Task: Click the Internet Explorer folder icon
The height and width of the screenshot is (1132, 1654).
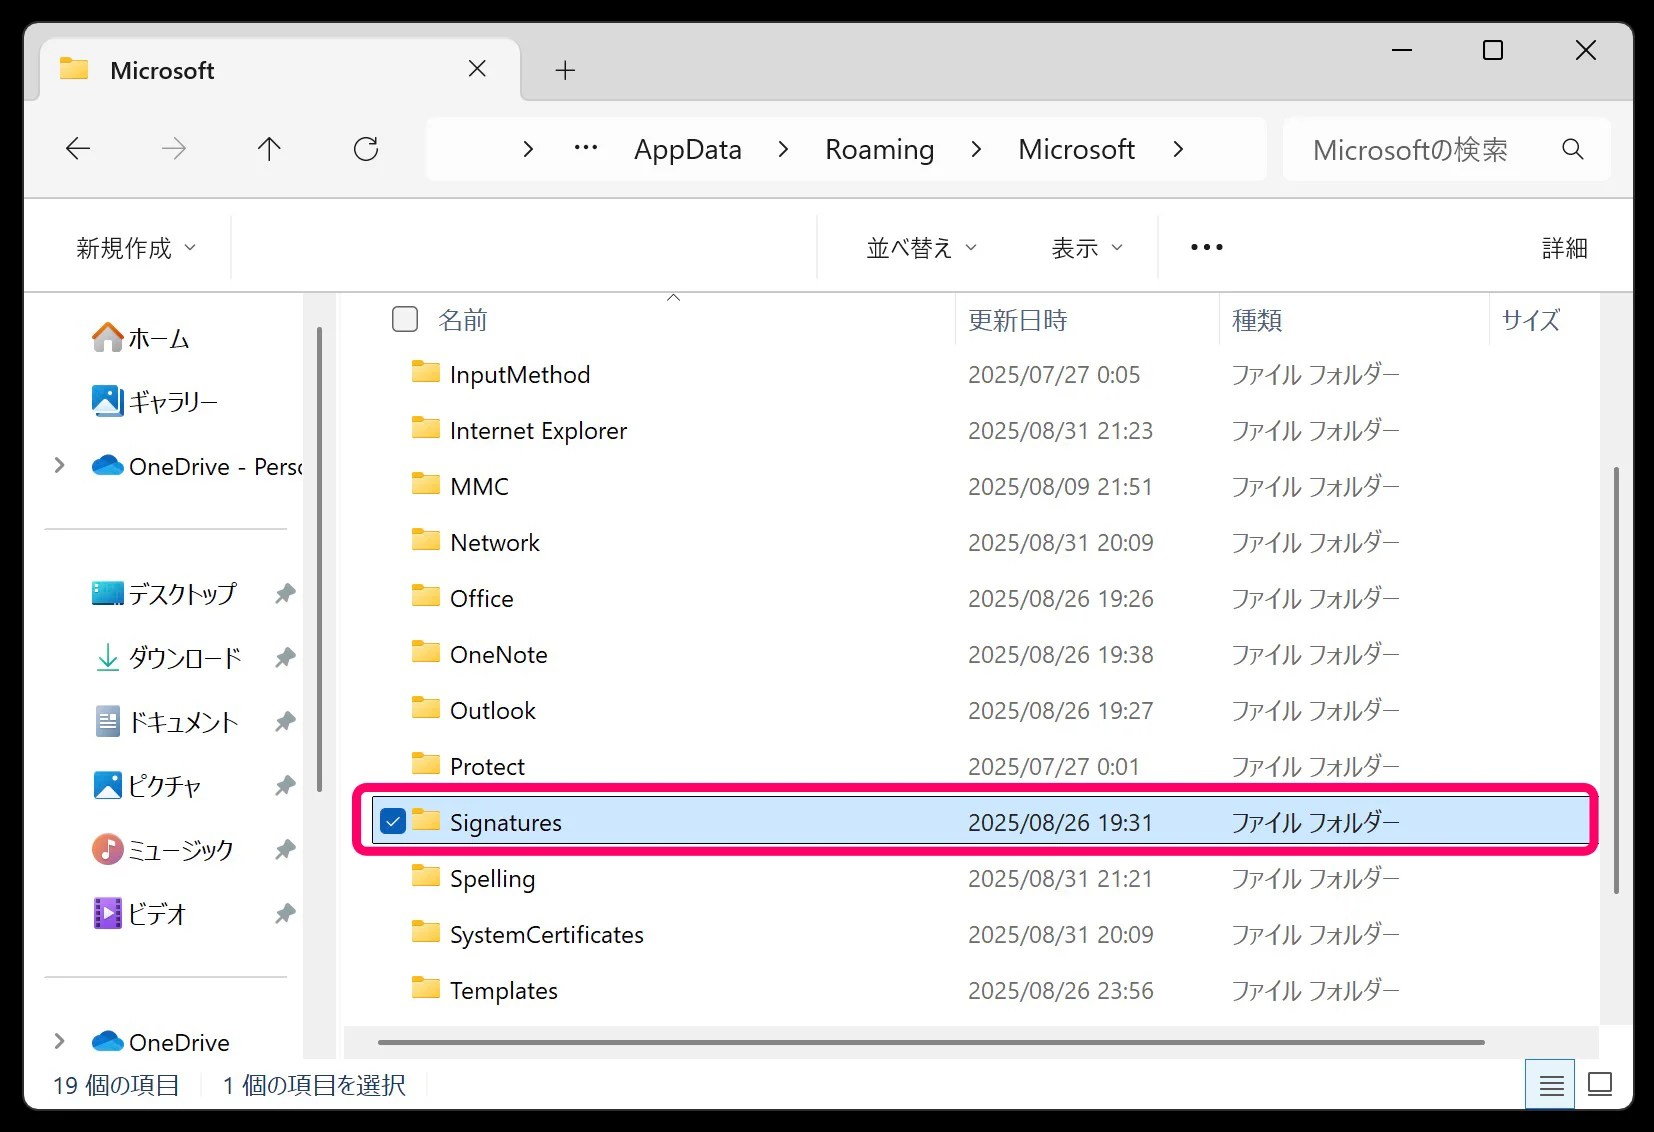Action: [x=426, y=429]
